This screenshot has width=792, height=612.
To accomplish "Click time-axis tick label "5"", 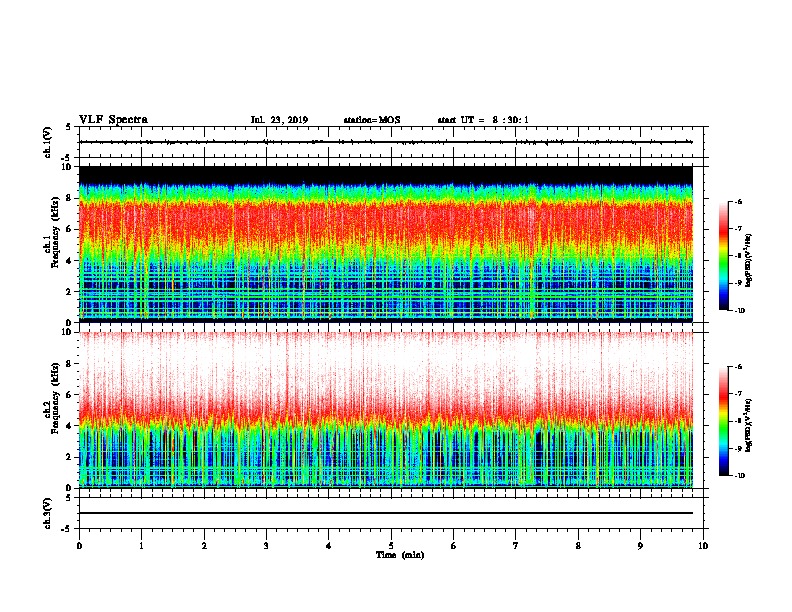I will pyautogui.click(x=391, y=546).
